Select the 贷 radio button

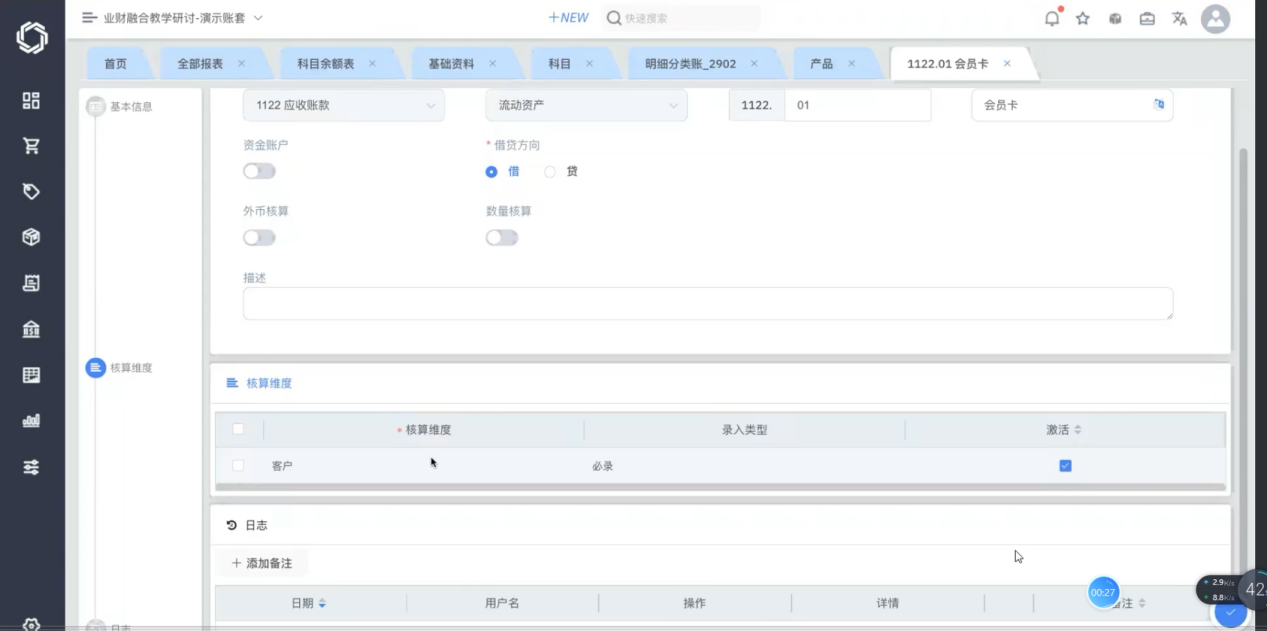pyautogui.click(x=550, y=172)
